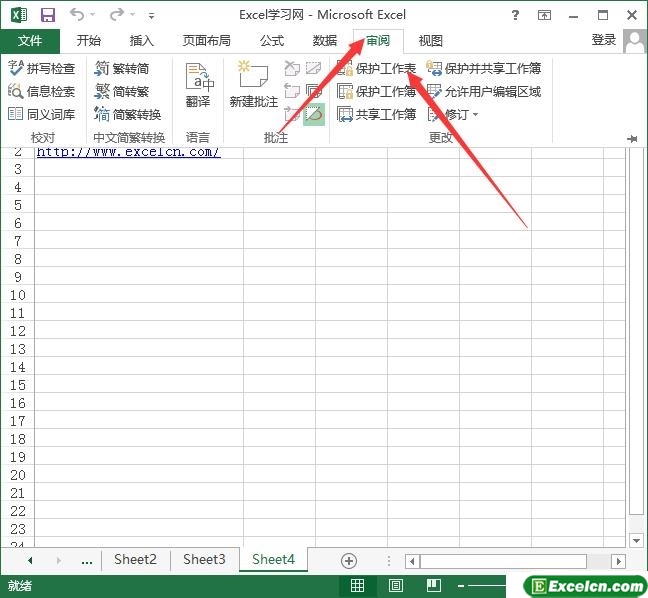
Task: Select the Sheet4 tab
Action: point(273,560)
